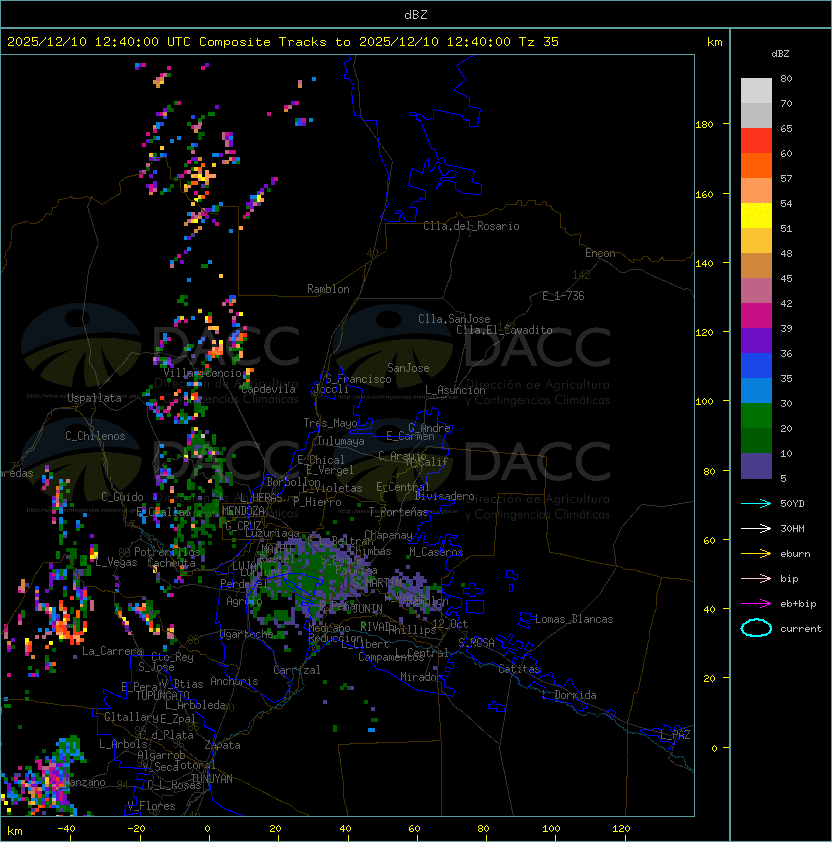The width and height of the screenshot is (832, 842).
Task: Click the 'S_ROSA' map label
Action: 476,643
